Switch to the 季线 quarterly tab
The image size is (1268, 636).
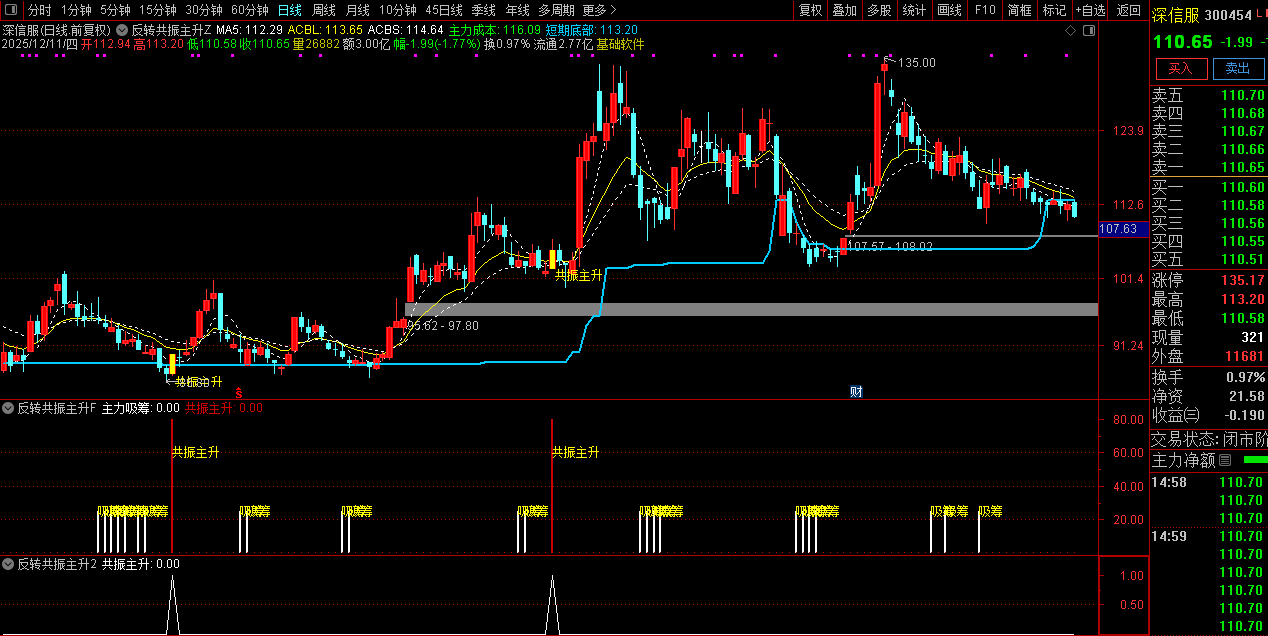pyautogui.click(x=483, y=10)
